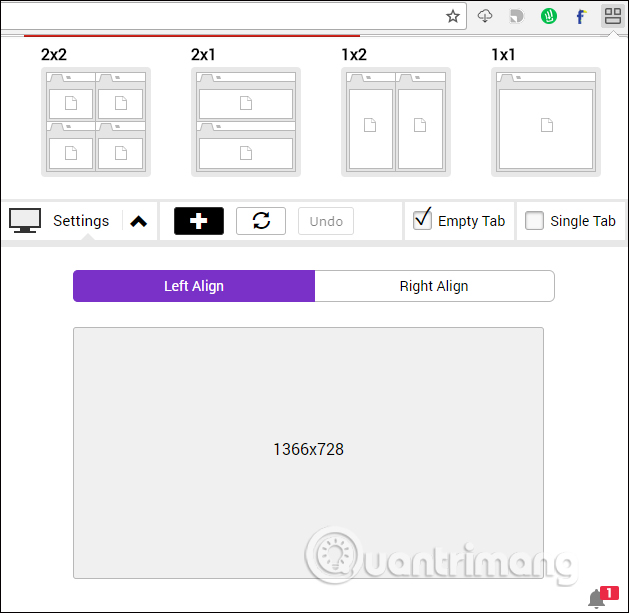Open the green hand extension icon
This screenshot has height=613, width=629.
pyautogui.click(x=549, y=16)
